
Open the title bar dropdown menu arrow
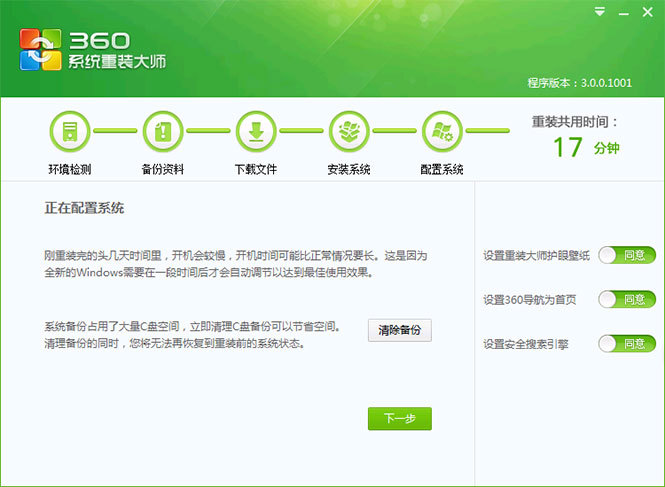[600, 12]
